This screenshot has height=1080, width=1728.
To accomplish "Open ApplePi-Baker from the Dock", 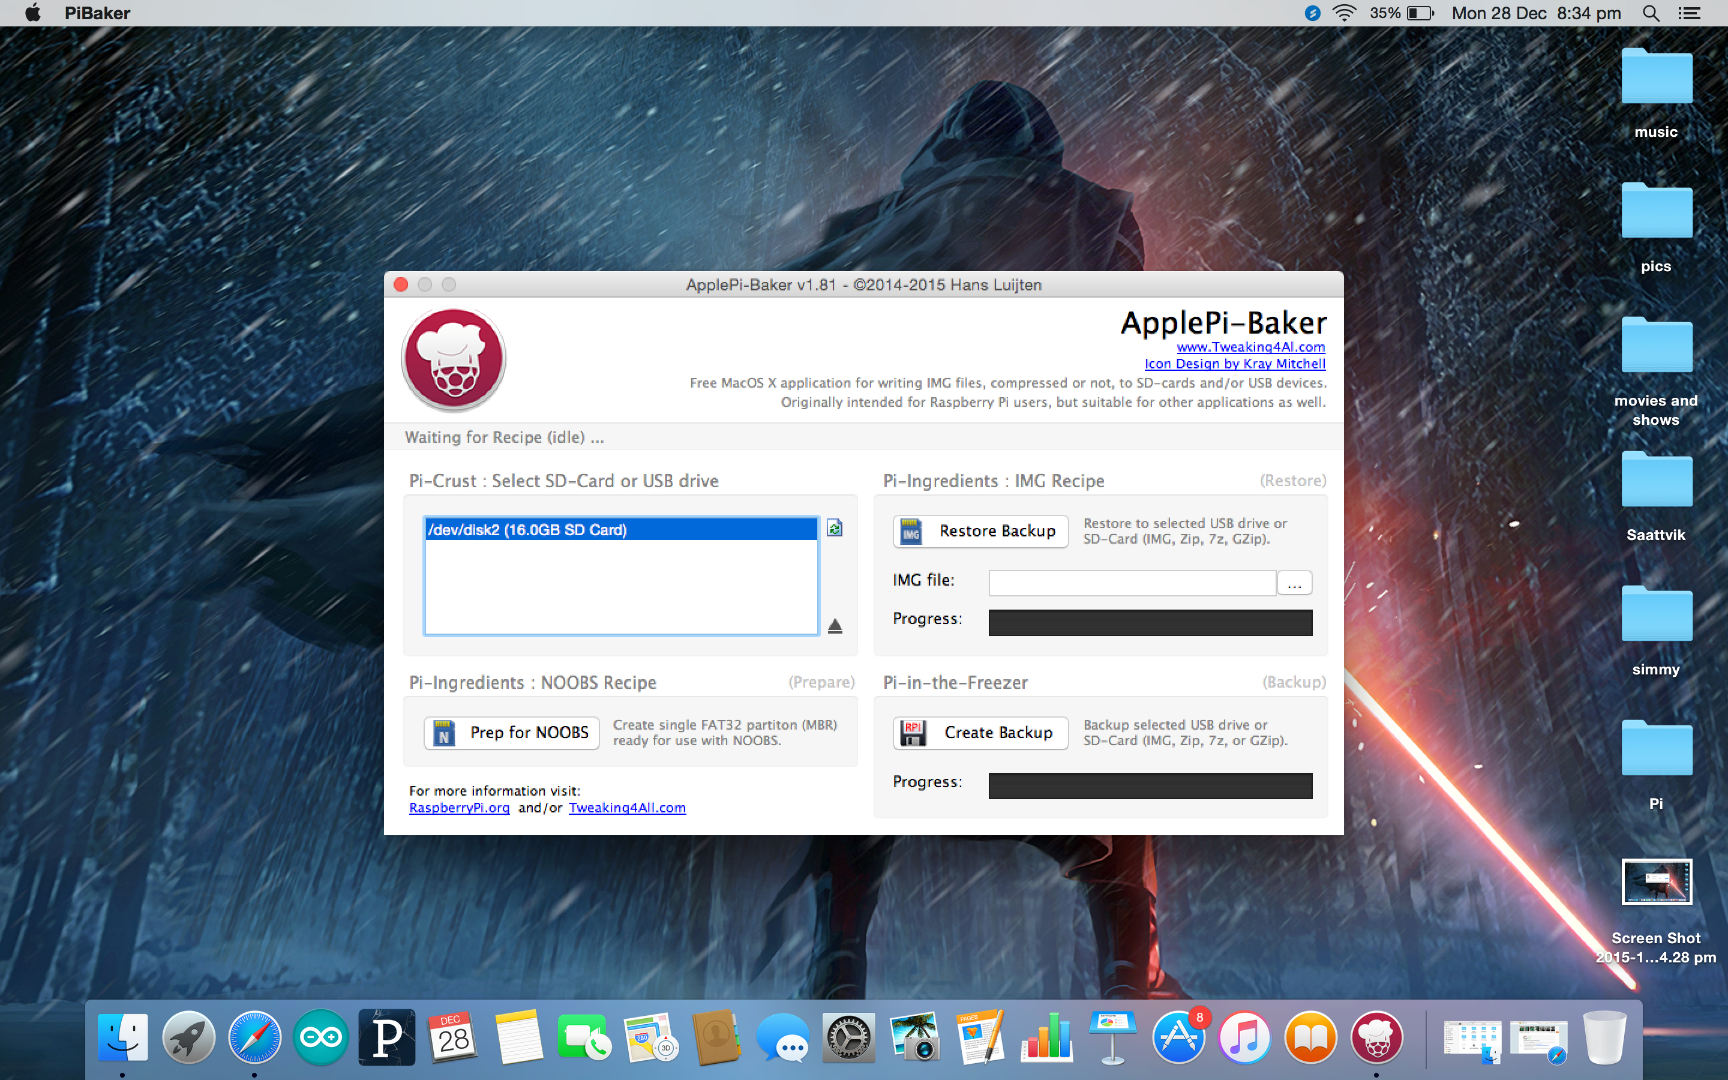I will pos(1376,1038).
